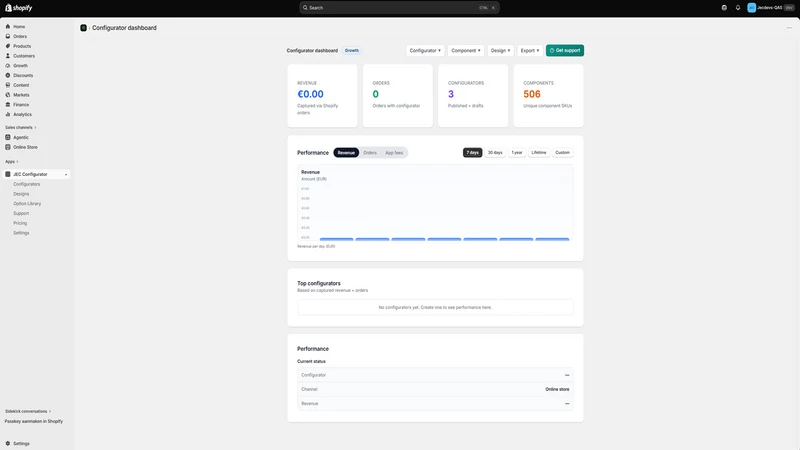800x450 pixels.
Task: Open Analytics chart icon
Action: point(8,114)
